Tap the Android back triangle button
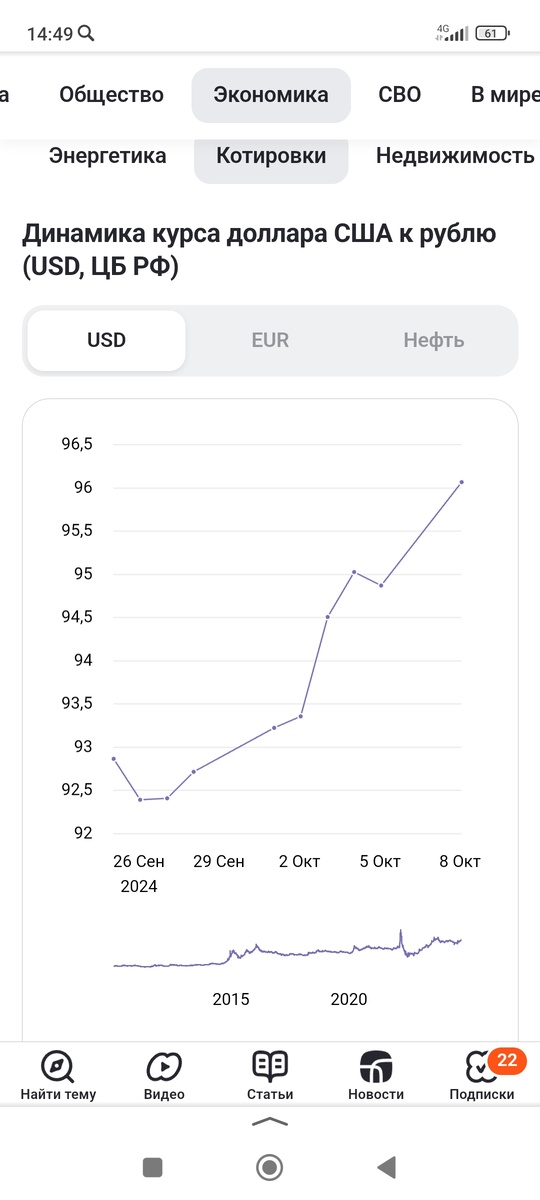 [386, 1166]
